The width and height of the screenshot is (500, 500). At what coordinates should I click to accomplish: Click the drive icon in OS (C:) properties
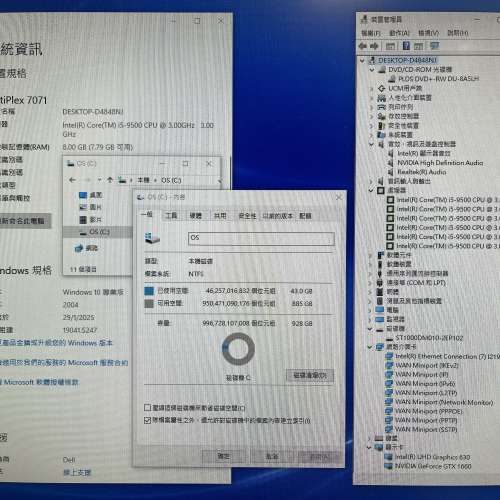pyautogui.click(x=152, y=238)
